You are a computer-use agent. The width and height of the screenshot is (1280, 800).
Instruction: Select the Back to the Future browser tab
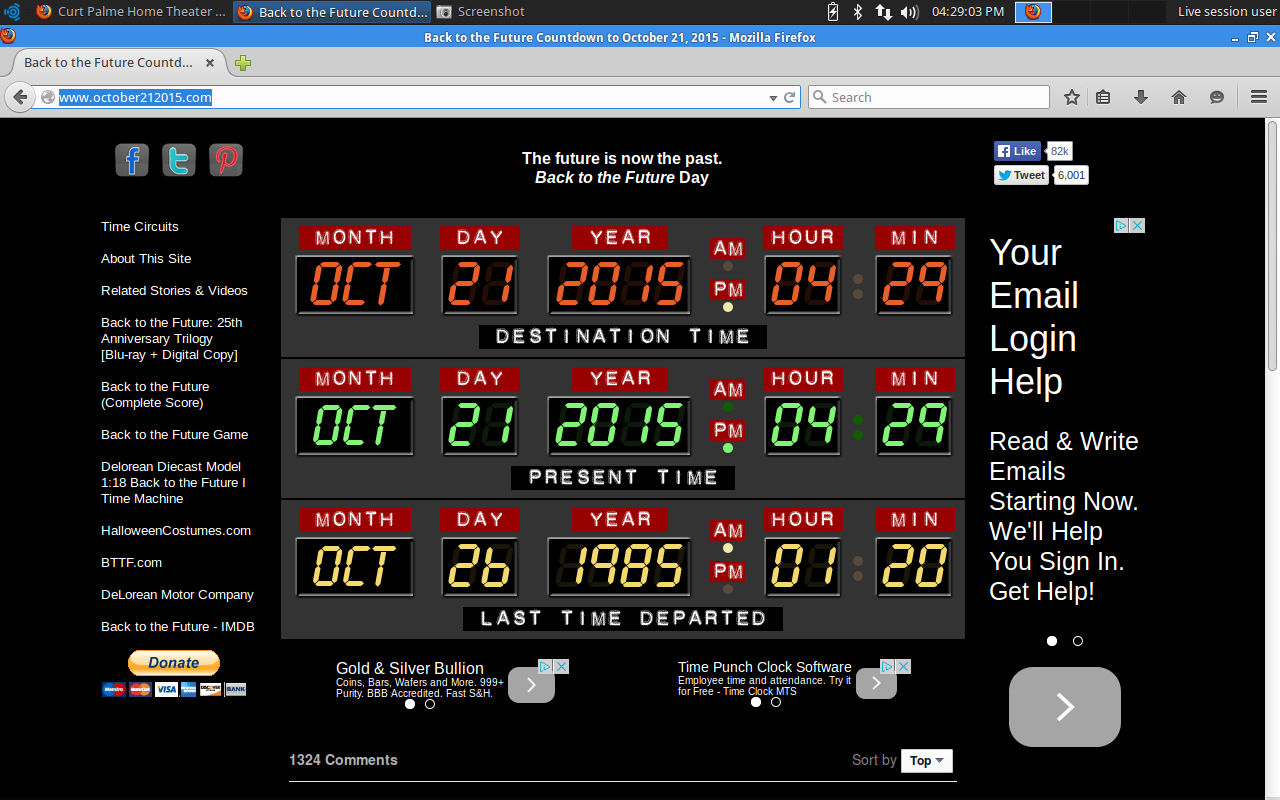pos(119,63)
